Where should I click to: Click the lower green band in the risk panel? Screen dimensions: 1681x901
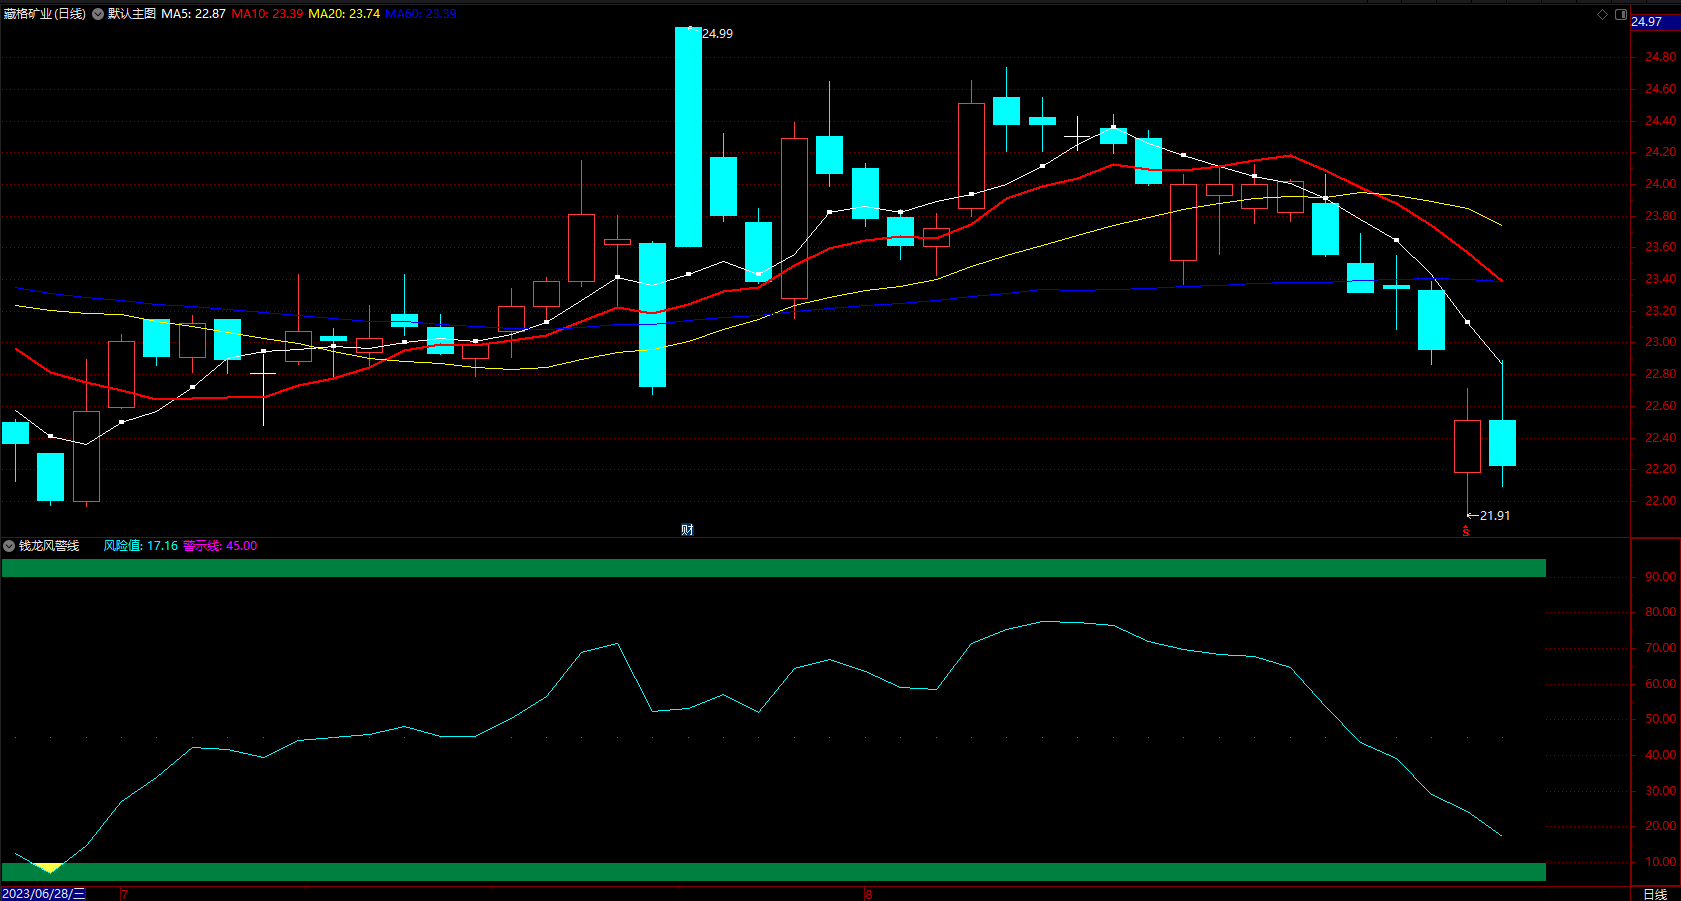pyautogui.click(x=773, y=872)
